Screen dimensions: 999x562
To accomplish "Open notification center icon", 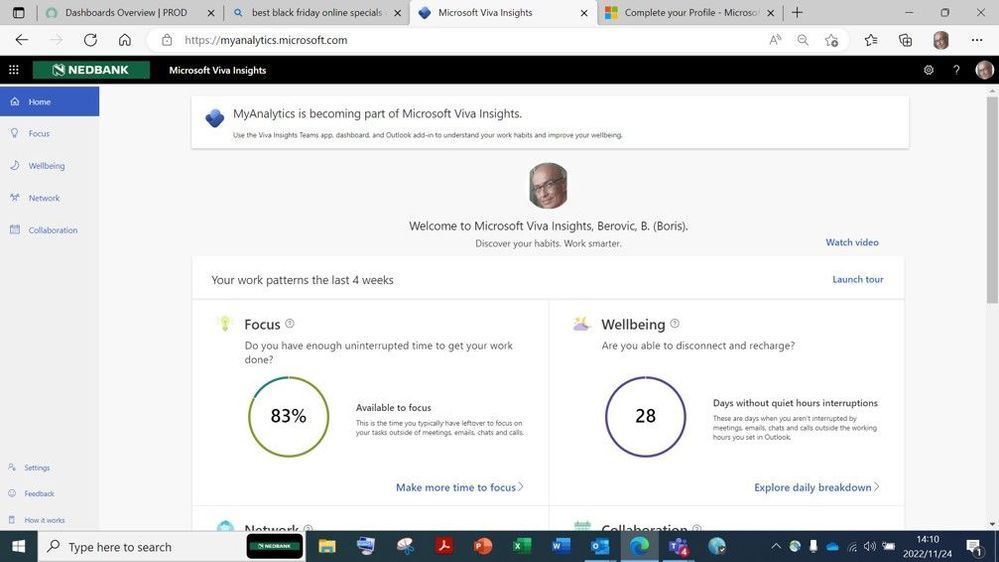I will point(974,546).
